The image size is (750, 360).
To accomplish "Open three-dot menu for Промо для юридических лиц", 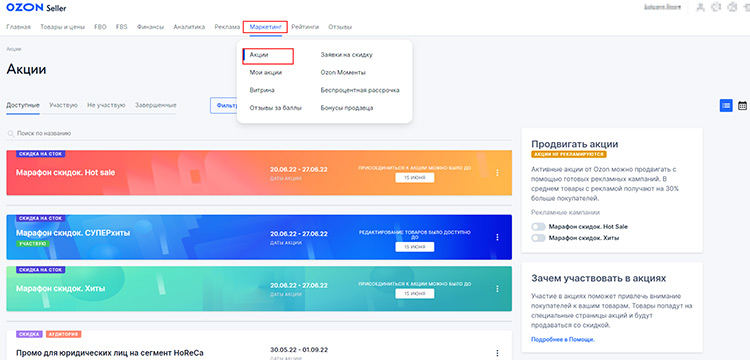I will pyautogui.click(x=497, y=353).
